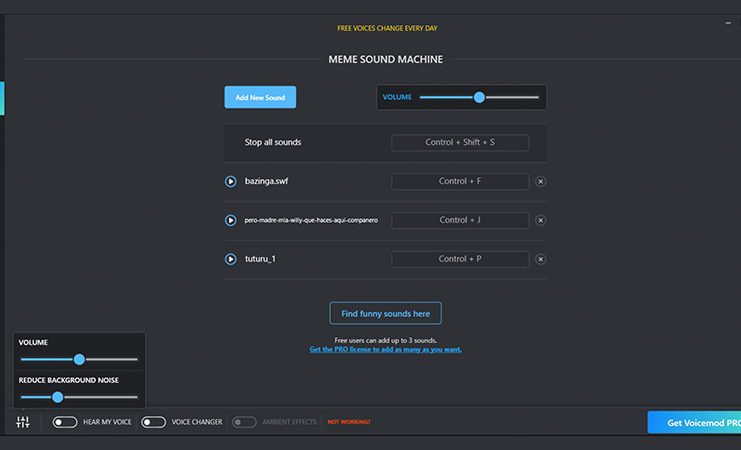
Task: Select the tuturu_1 sound name
Action: click(260, 259)
